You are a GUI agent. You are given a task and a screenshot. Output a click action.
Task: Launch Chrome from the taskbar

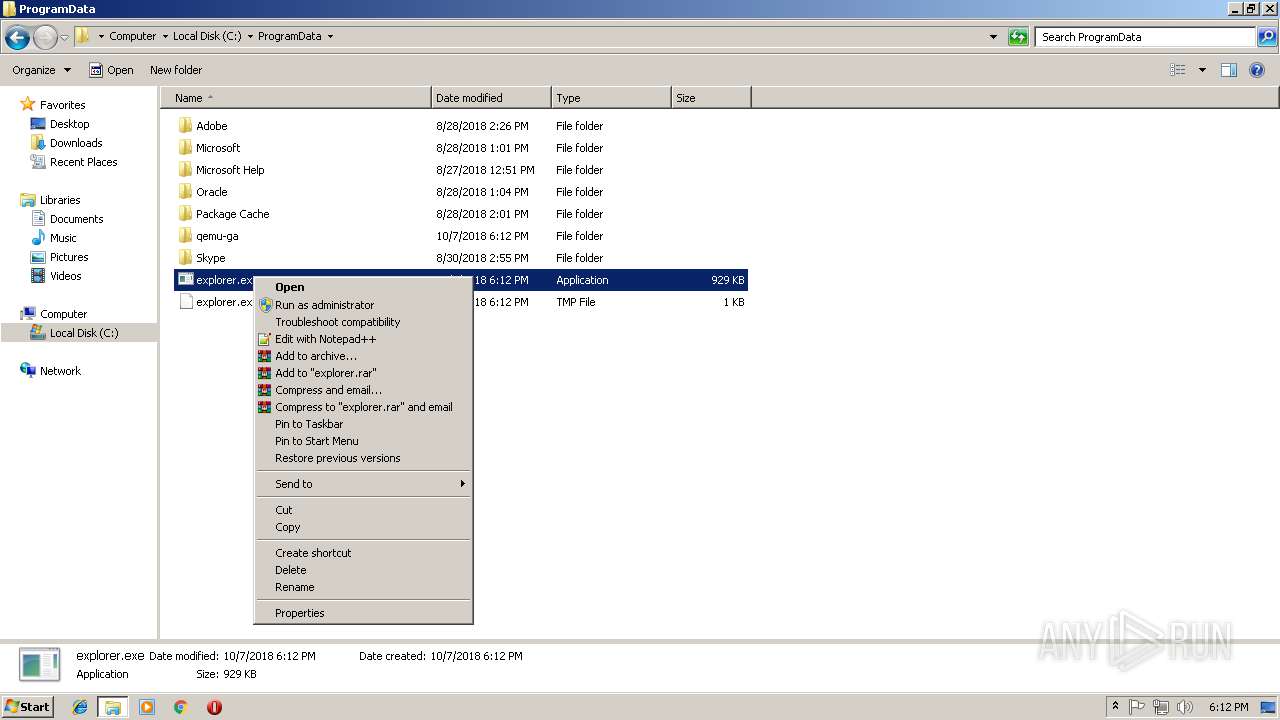(x=181, y=707)
